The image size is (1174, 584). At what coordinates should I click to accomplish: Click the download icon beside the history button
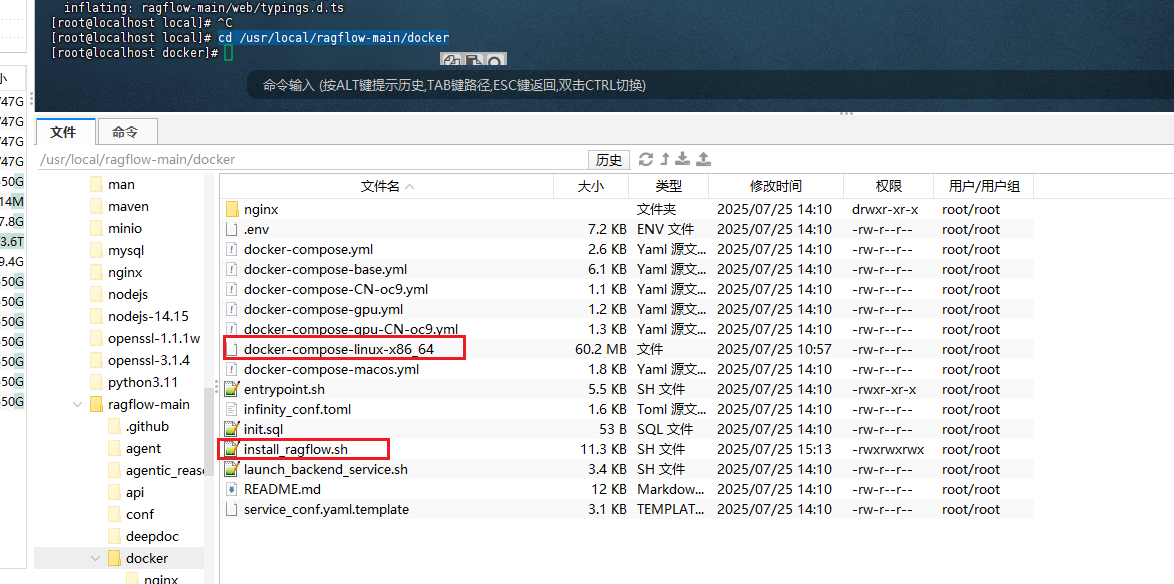pyautogui.click(x=682, y=159)
